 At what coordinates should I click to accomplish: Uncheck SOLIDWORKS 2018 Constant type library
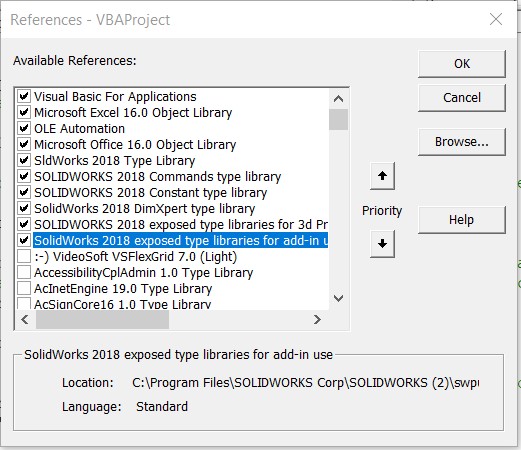click(x=24, y=192)
